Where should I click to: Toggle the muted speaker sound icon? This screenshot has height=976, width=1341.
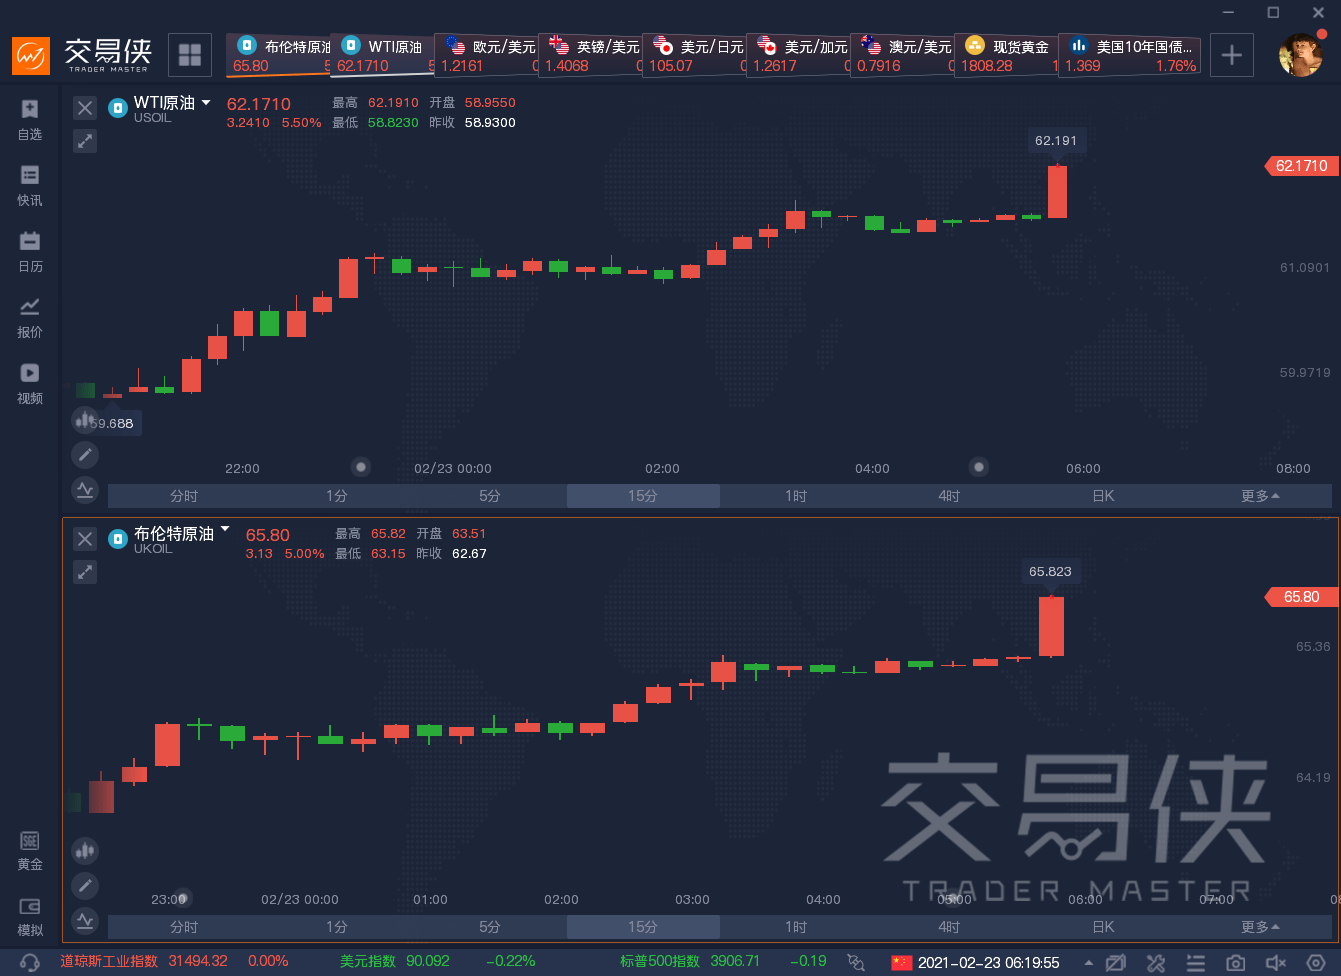1276,962
